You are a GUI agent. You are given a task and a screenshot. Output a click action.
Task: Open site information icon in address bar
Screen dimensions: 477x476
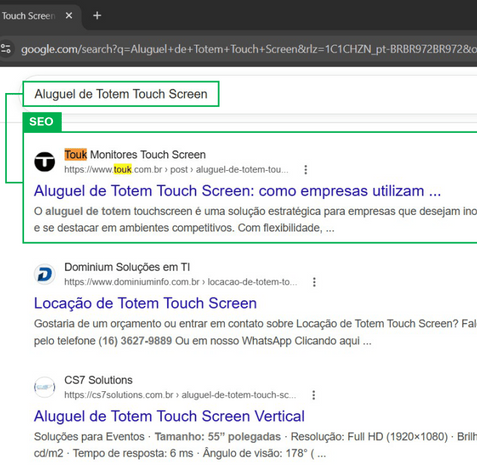(x=6, y=49)
